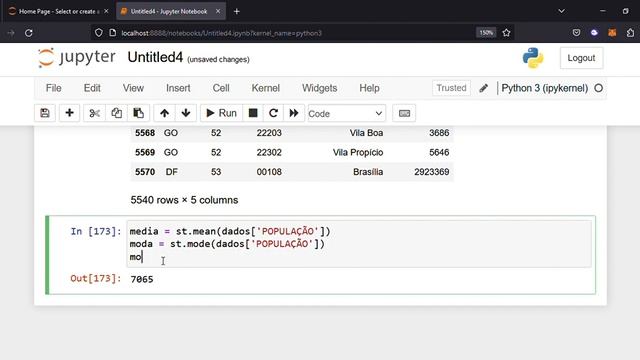Screen dimensions: 640x360
Task: Open the command palette keyboard icon
Action: (404, 113)
